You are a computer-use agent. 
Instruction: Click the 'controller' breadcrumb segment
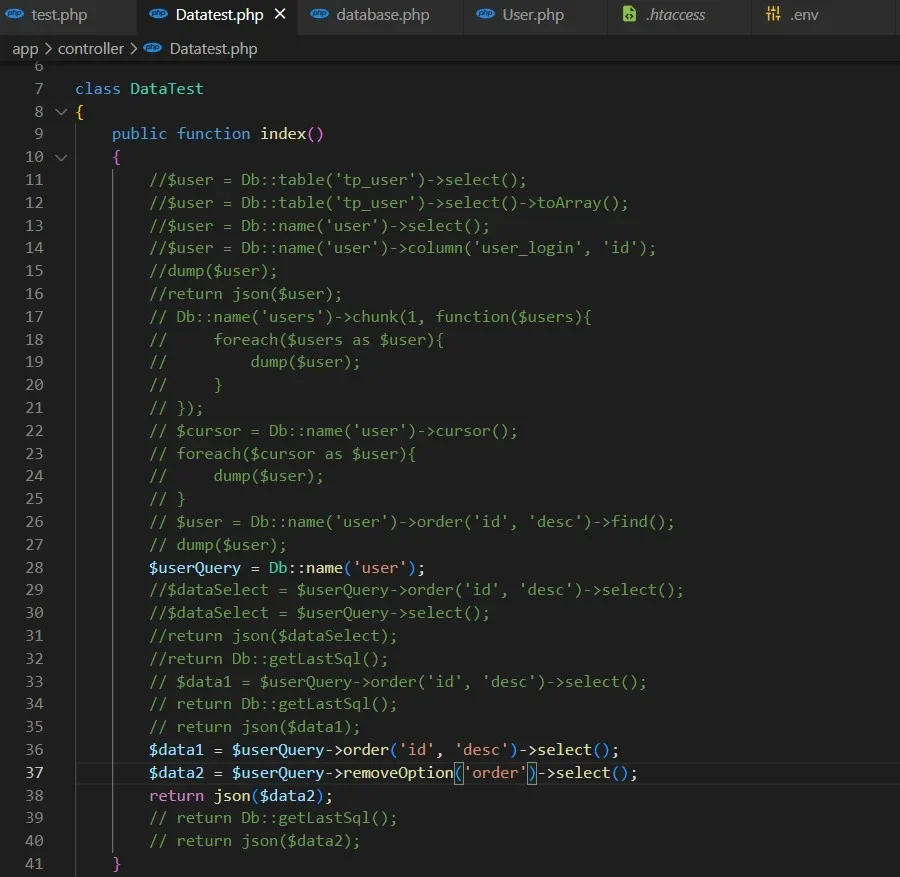tap(91, 49)
